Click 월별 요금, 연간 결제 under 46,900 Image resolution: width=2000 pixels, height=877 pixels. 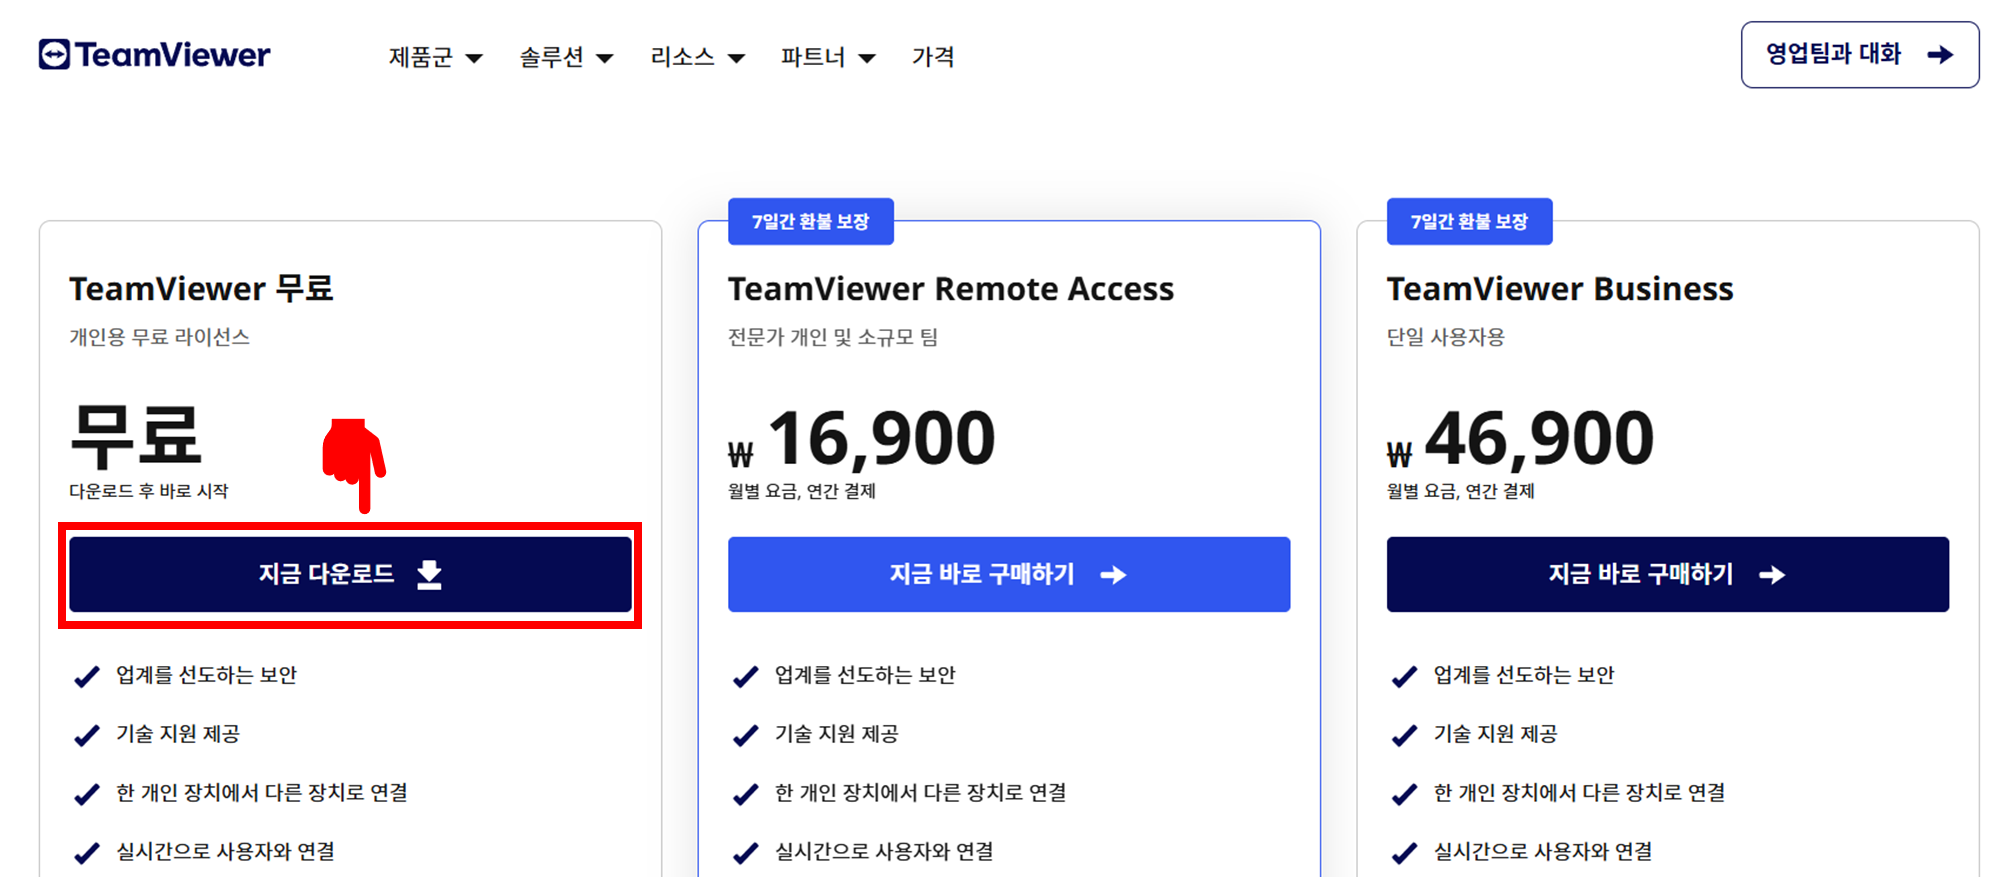(x=1460, y=491)
